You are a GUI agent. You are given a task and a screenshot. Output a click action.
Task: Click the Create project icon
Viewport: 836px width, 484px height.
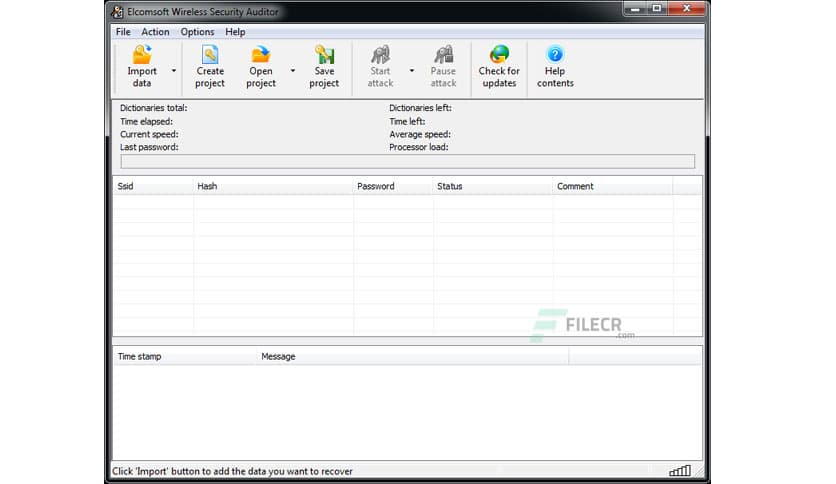210,55
